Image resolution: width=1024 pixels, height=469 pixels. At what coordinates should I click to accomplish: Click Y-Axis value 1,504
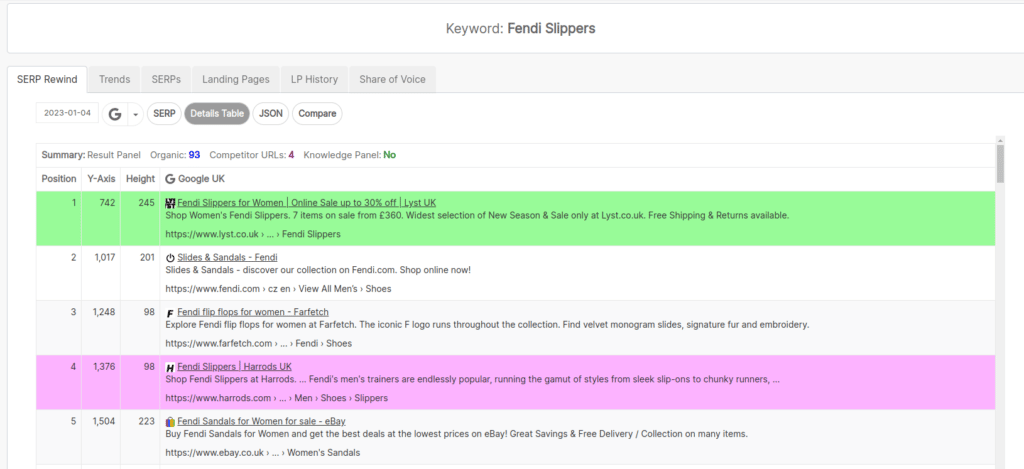pyautogui.click(x=104, y=421)
